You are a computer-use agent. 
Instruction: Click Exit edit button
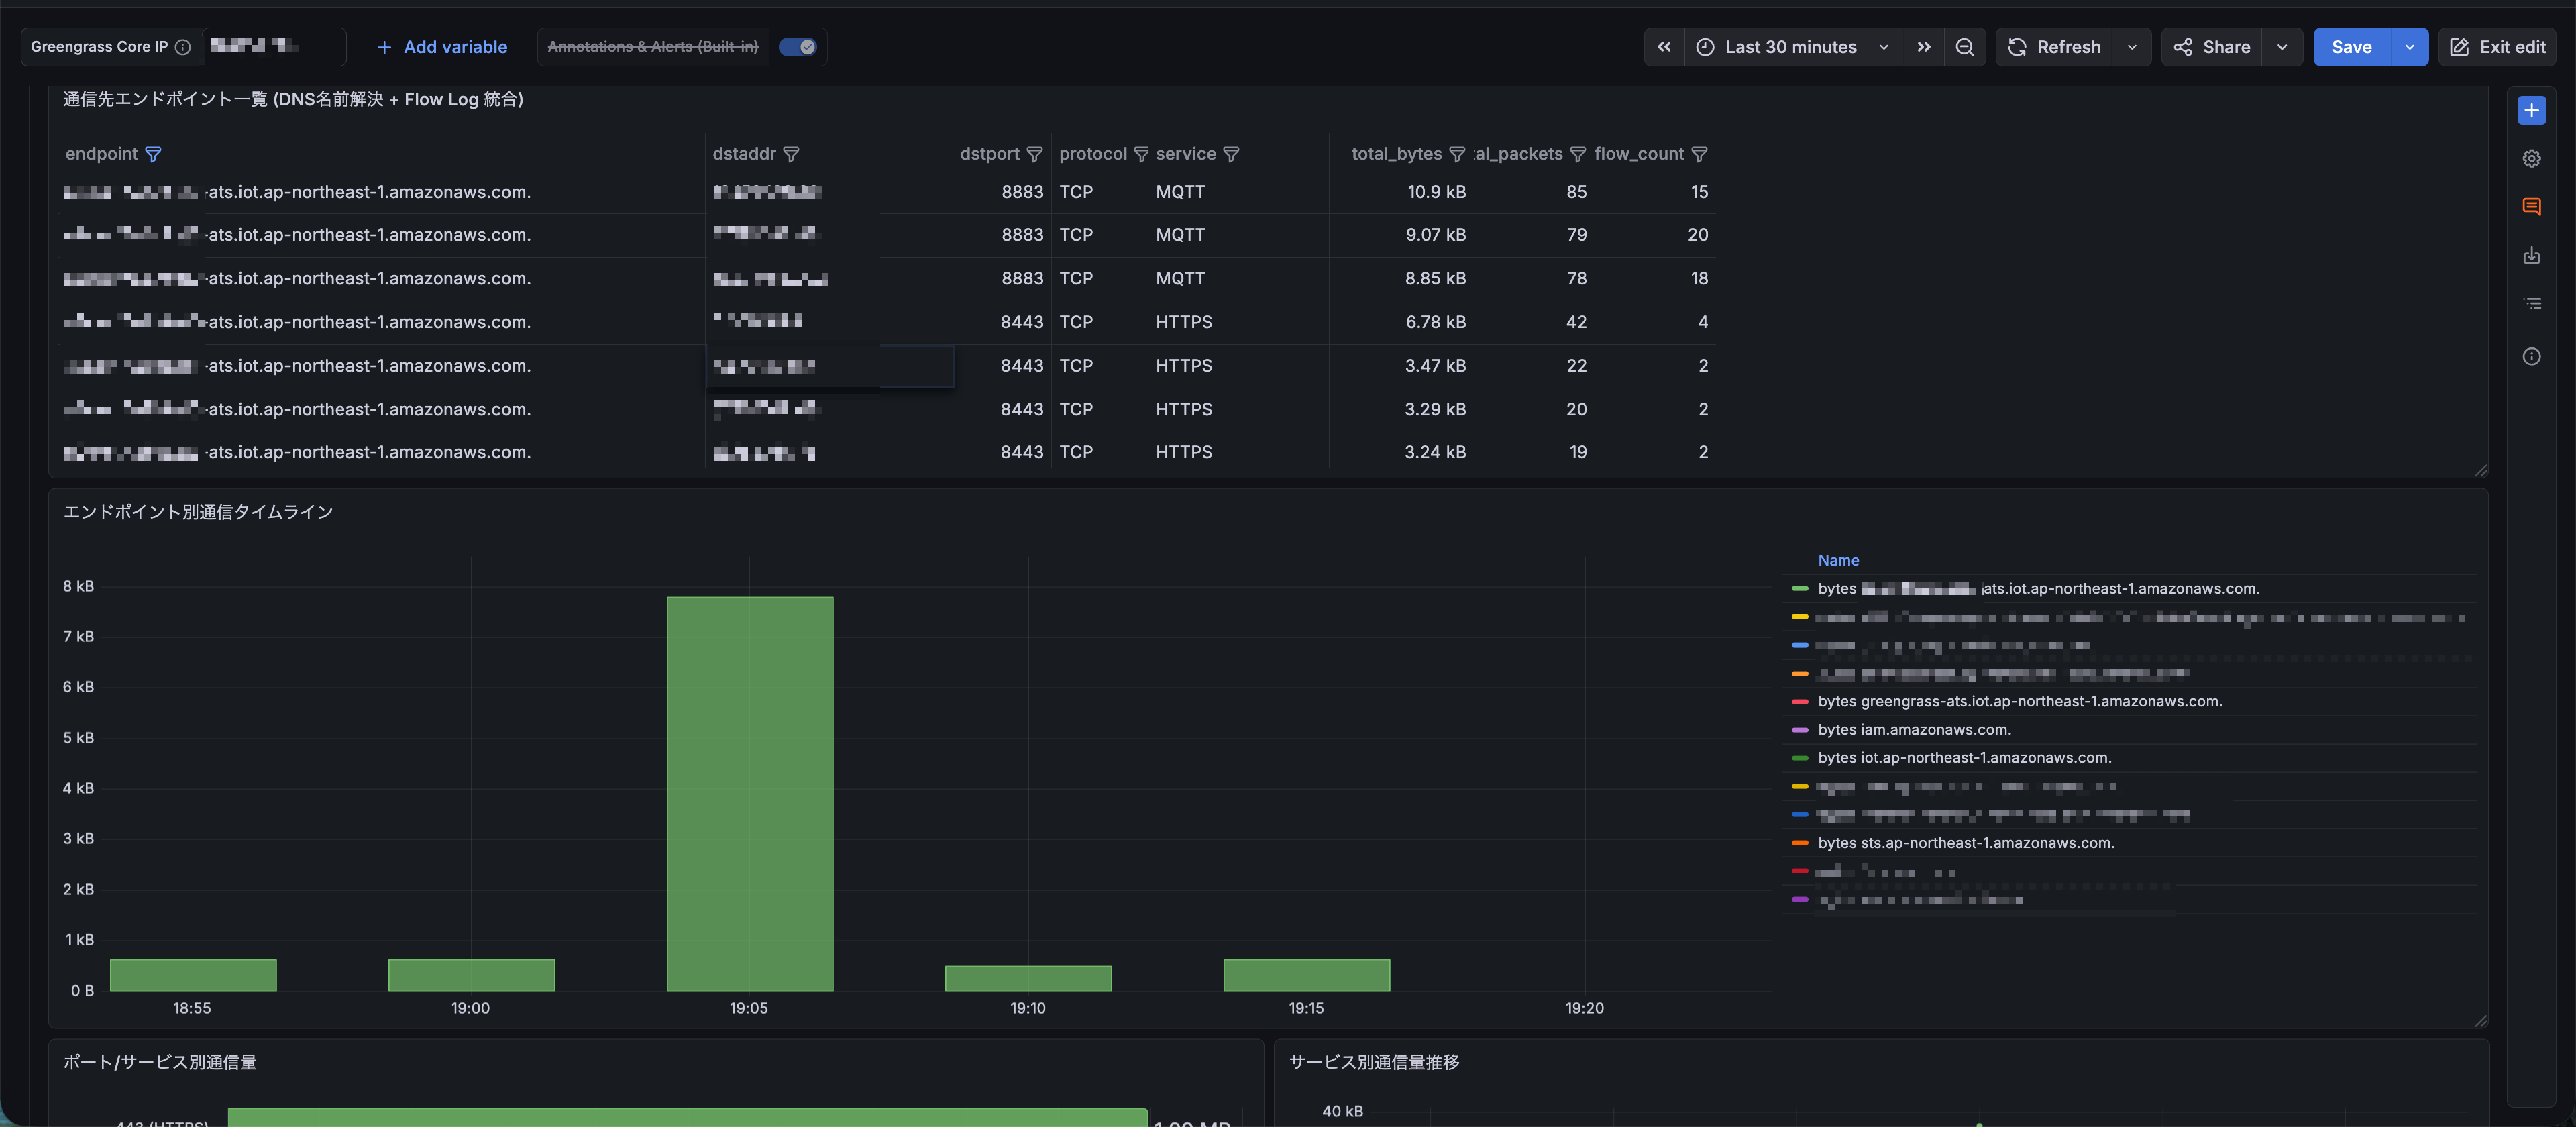[2497, 47]
